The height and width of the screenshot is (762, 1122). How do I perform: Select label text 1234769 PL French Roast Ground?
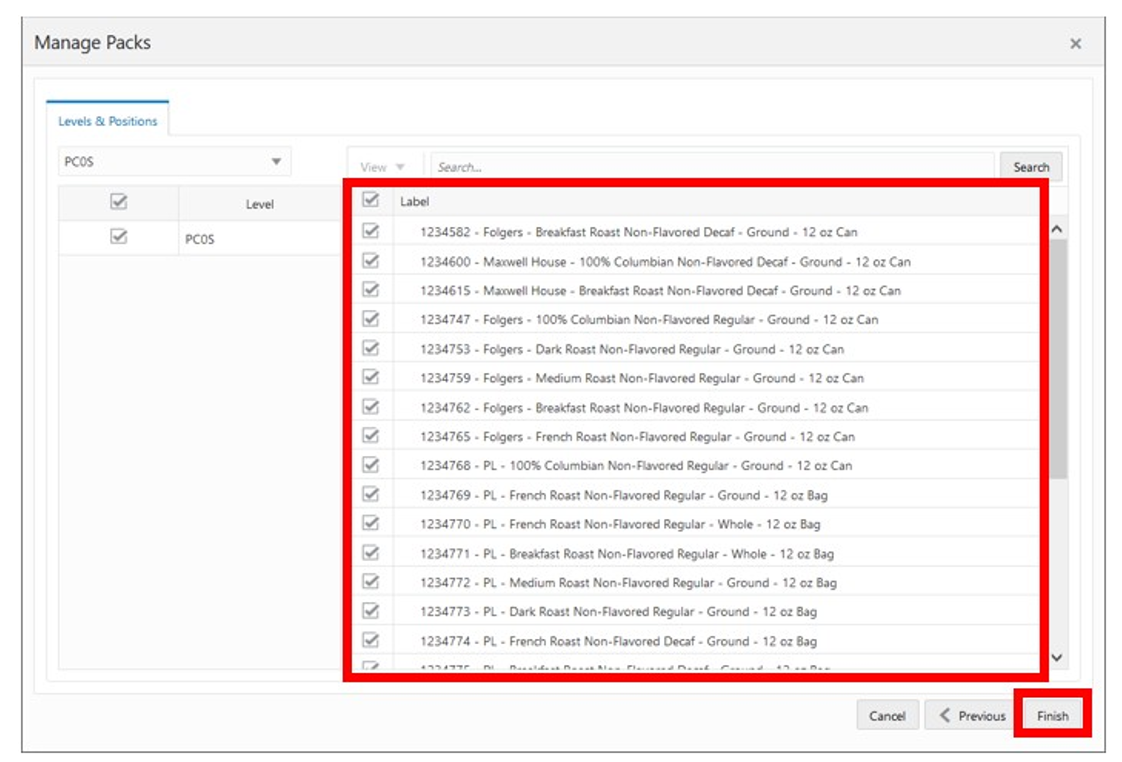click(x=624, y=495)
